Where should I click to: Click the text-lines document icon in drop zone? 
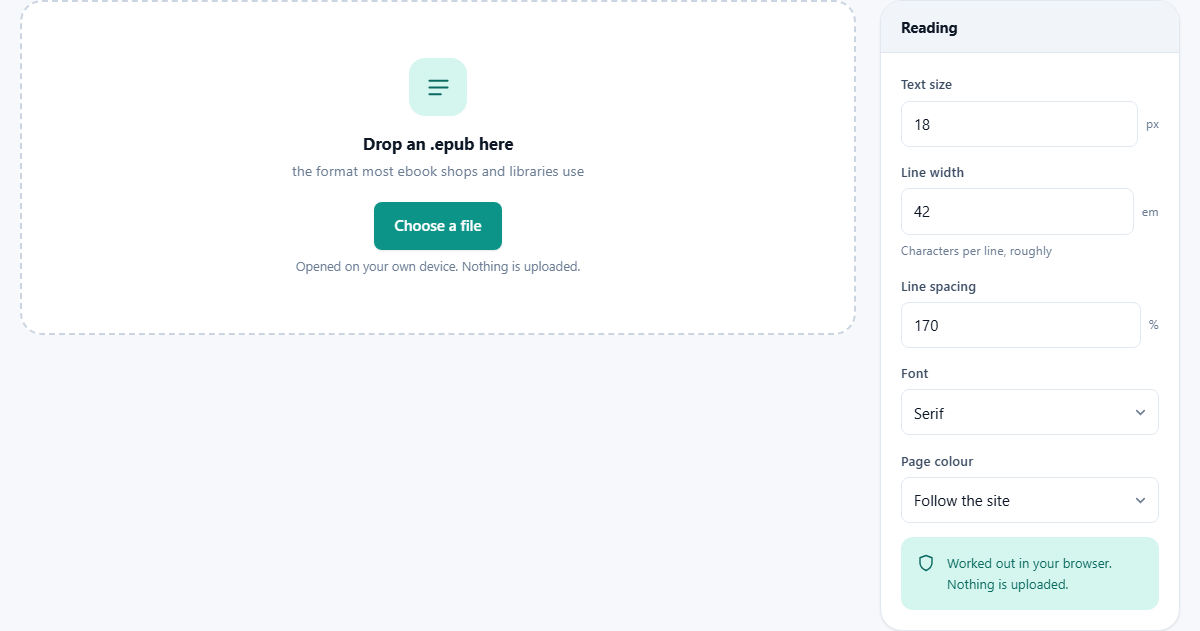coord(438,87)
